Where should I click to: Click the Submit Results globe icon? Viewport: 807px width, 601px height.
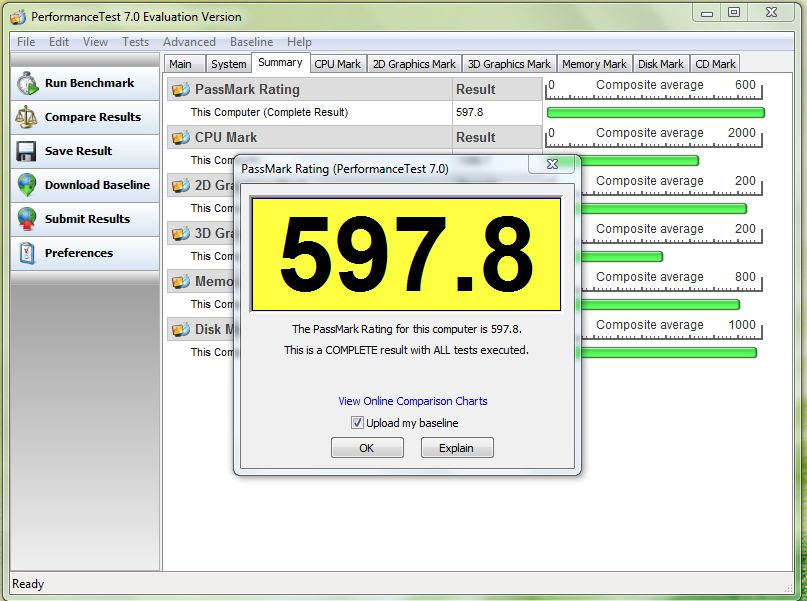click(26, 219)
